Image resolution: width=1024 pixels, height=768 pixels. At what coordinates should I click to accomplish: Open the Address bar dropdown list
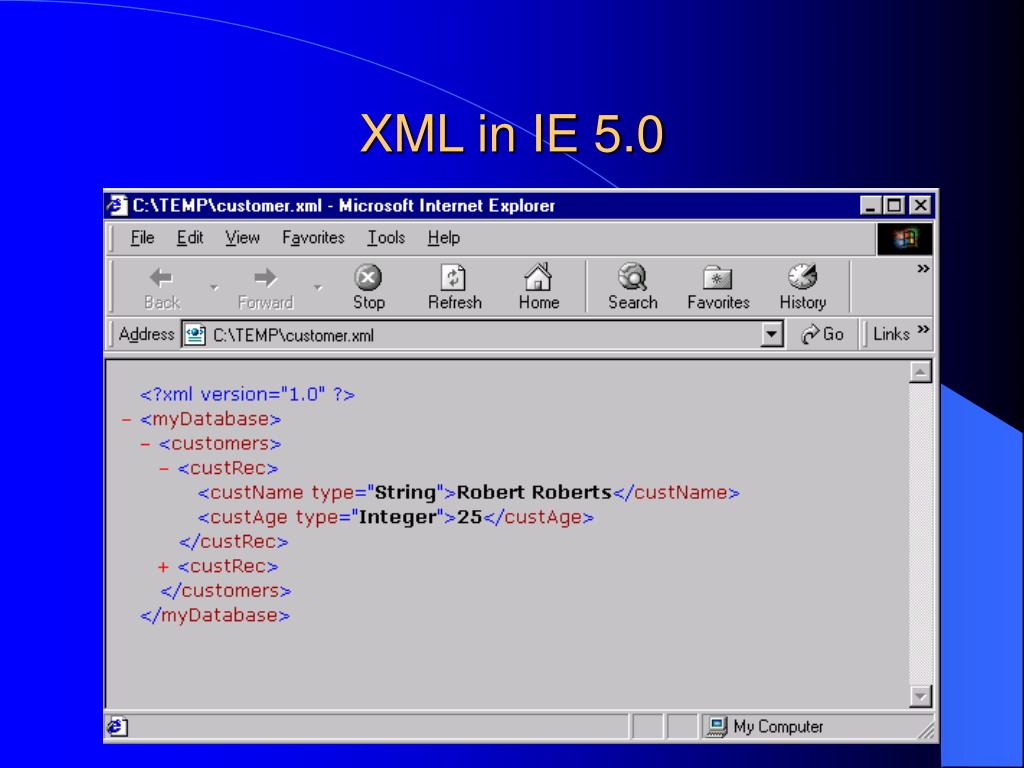tap(772, 335)
